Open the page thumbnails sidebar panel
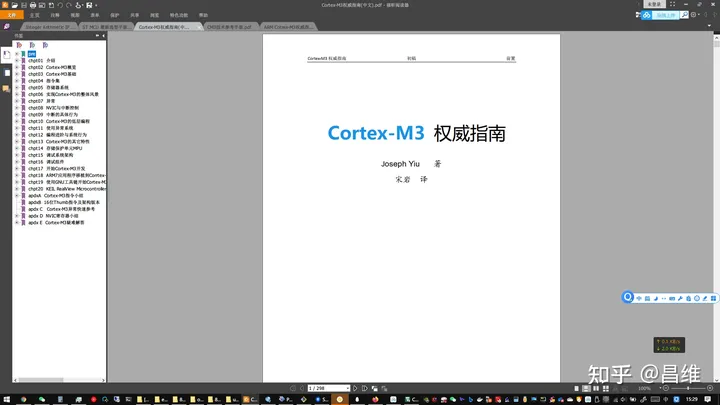The width and height of the screenshot is (720, 405). tap(6, 73)
